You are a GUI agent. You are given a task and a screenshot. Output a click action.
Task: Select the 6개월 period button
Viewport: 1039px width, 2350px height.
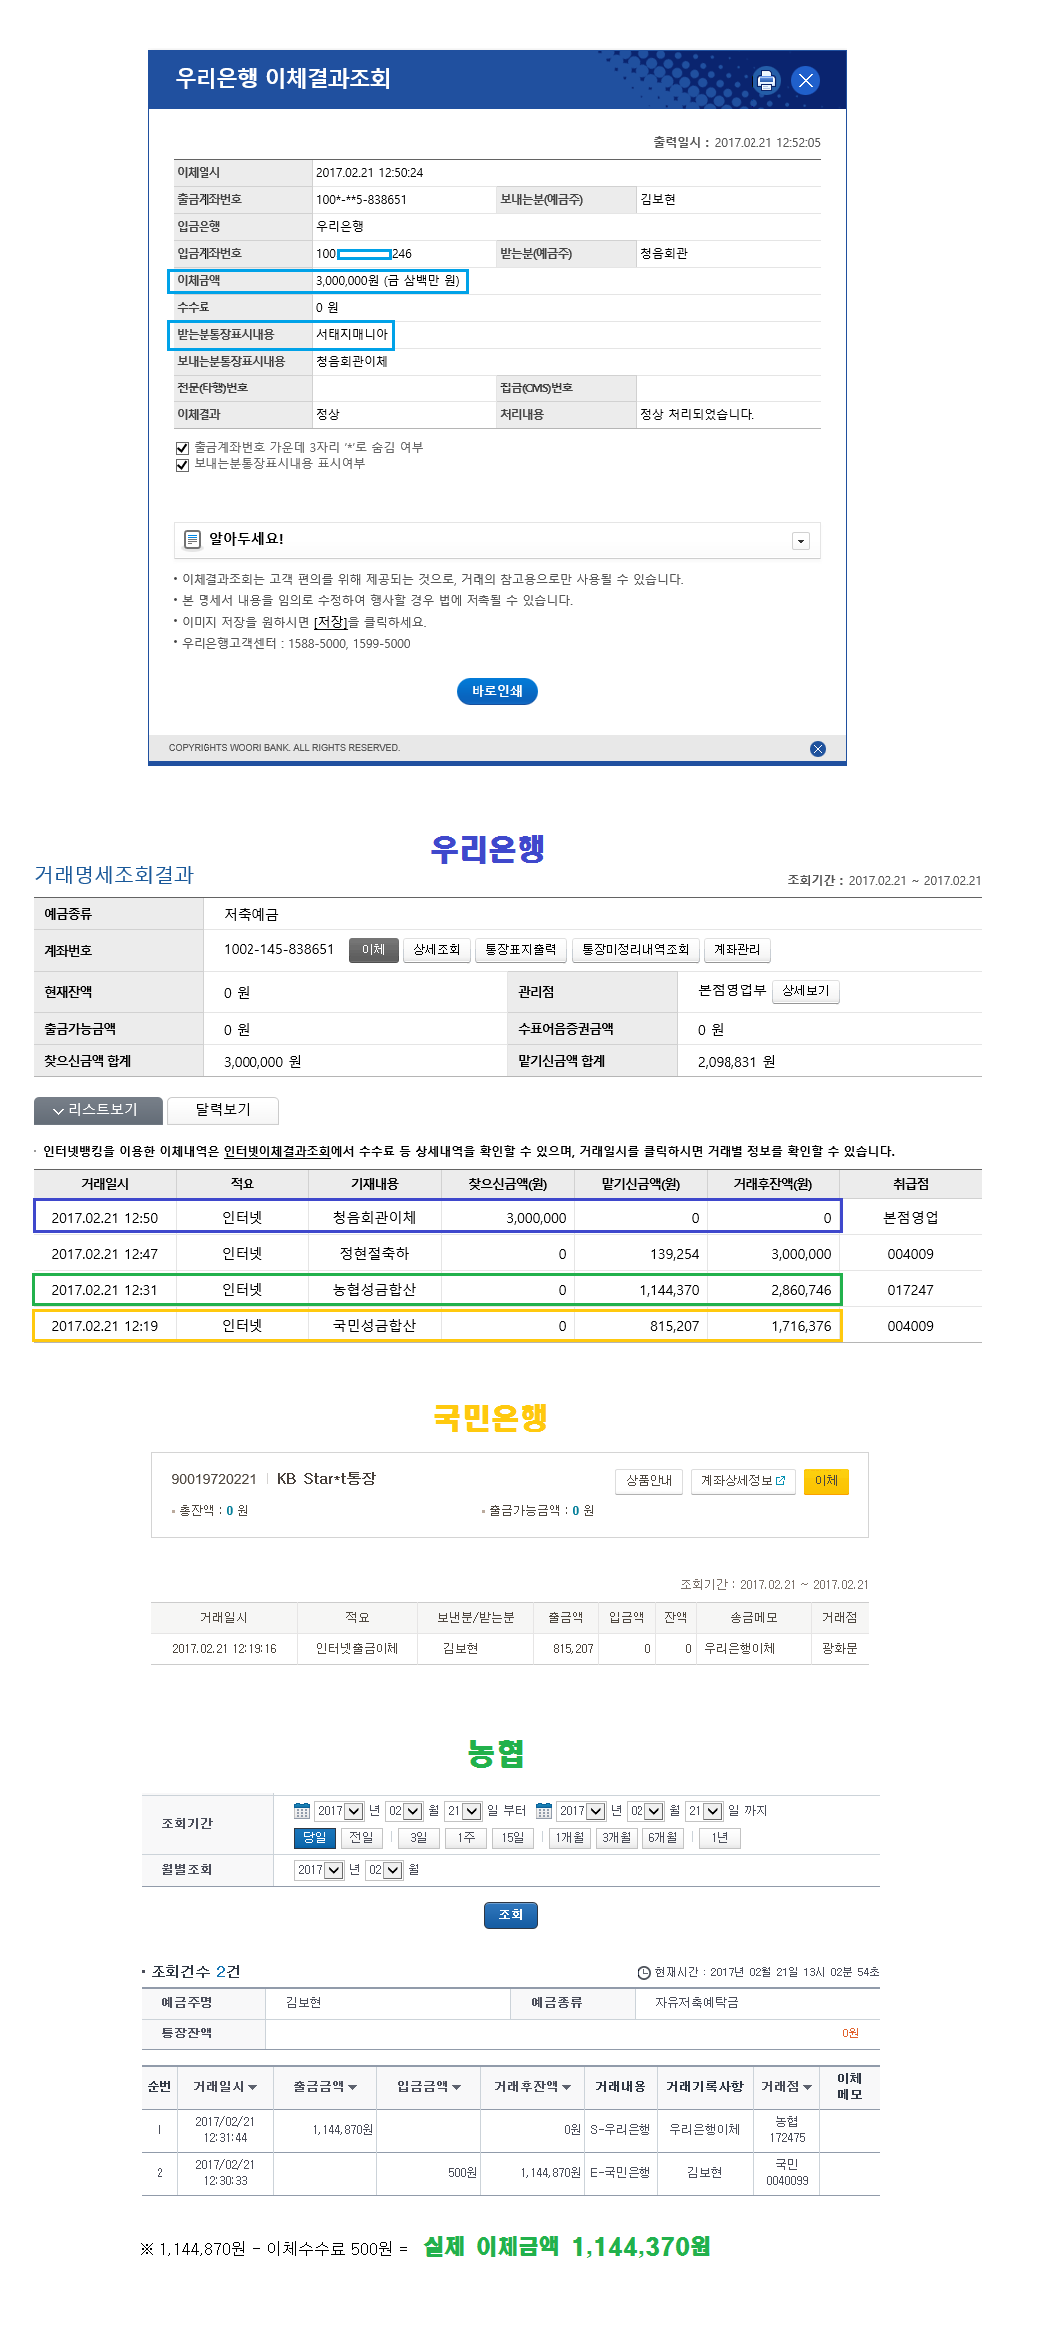(x=662, y=1838)
